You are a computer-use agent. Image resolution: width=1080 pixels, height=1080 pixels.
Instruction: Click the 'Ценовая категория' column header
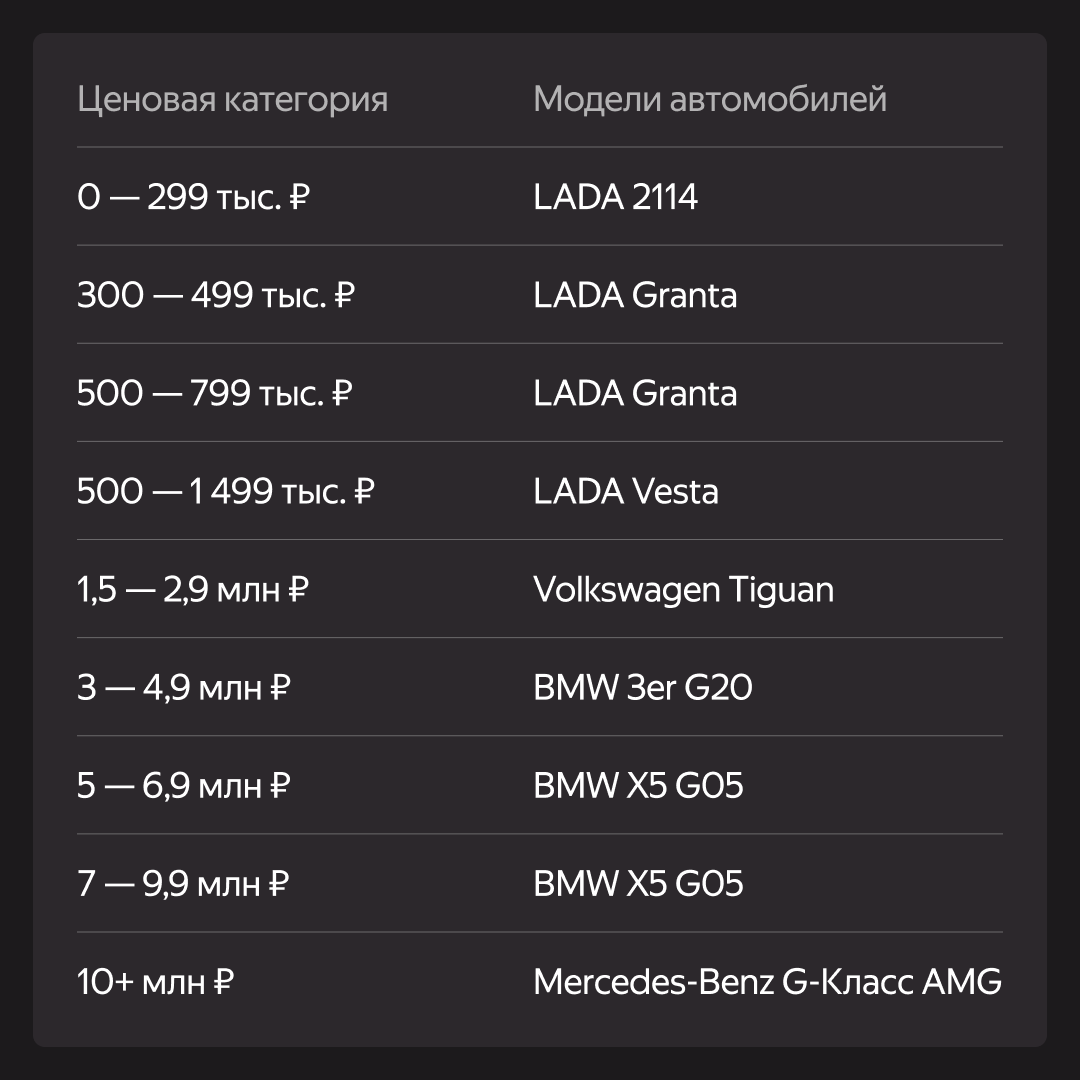point(232,99)
